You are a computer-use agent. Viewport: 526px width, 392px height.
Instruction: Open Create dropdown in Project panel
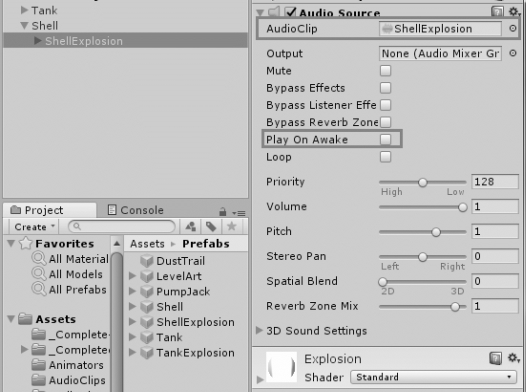tap(34, 227)
